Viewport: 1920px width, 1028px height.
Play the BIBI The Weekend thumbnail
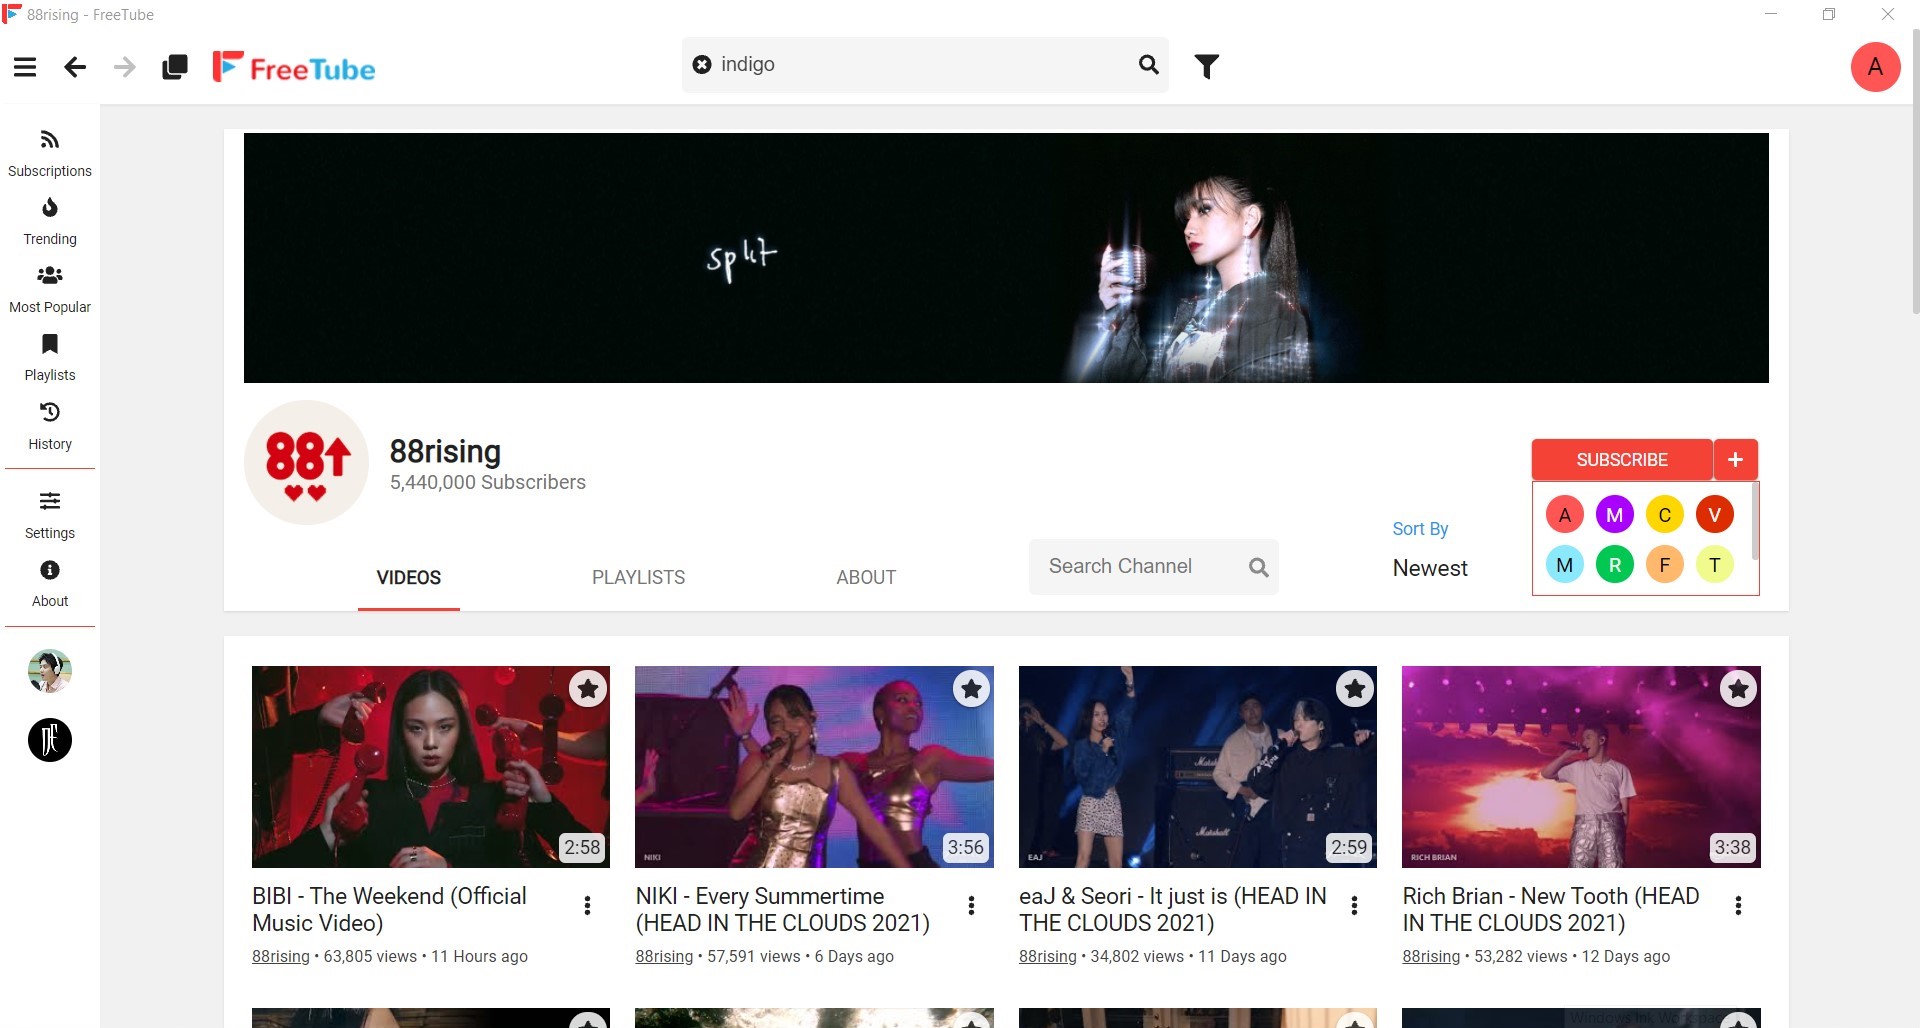[431, 766]
